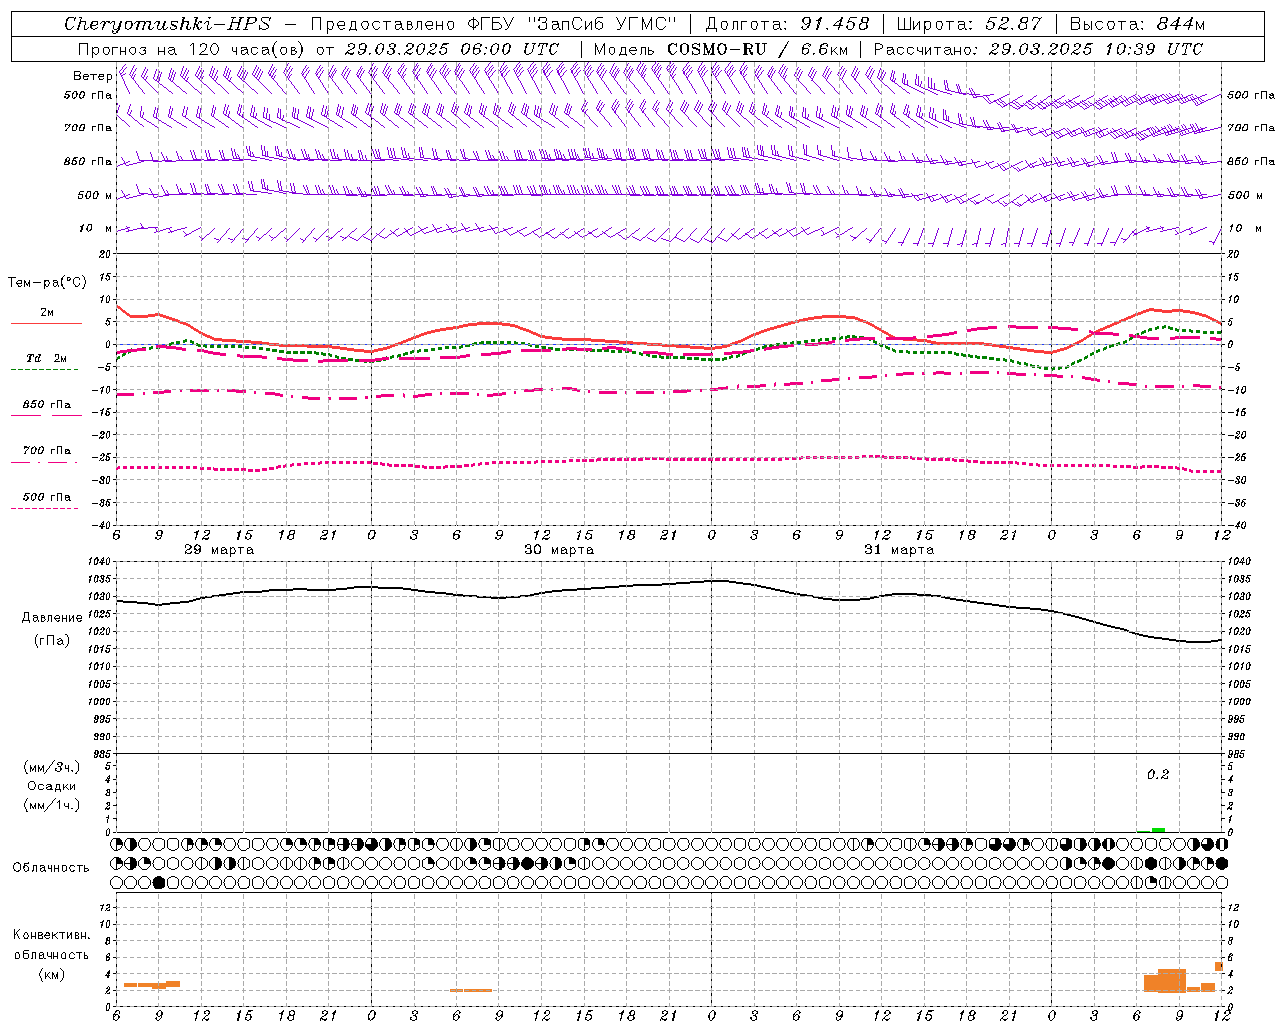Click the '30 марта' date label

[559, 550]
